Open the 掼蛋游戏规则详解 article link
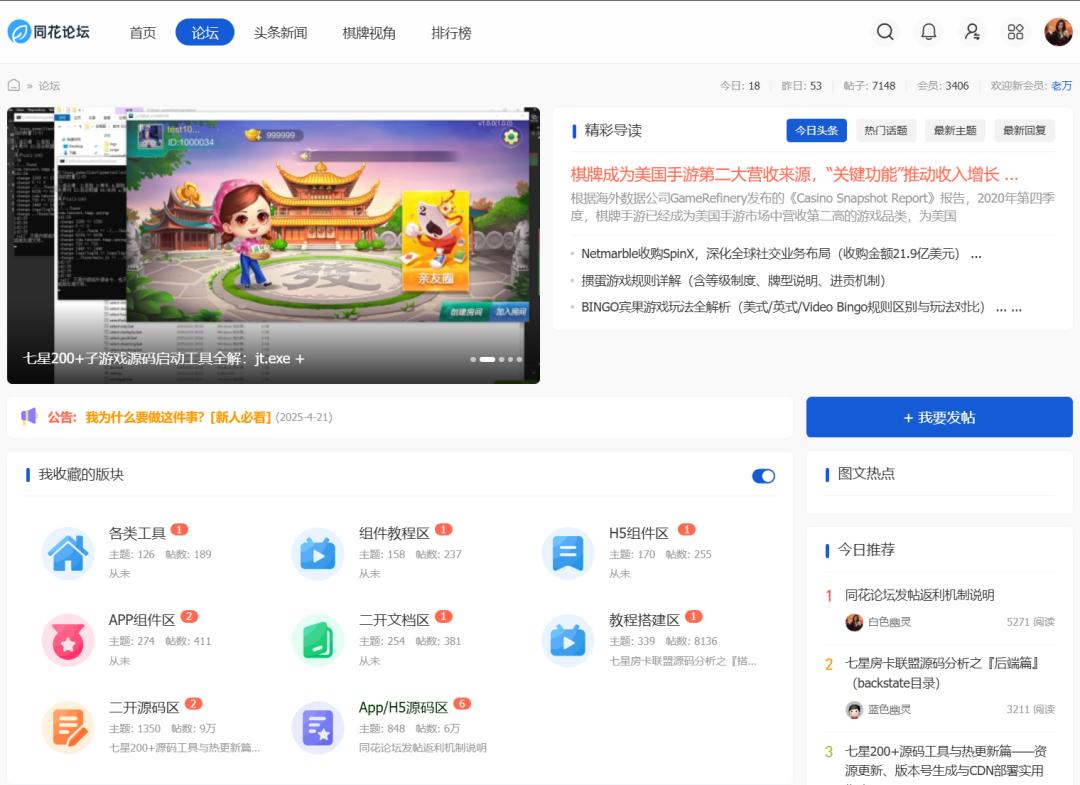 733,281
